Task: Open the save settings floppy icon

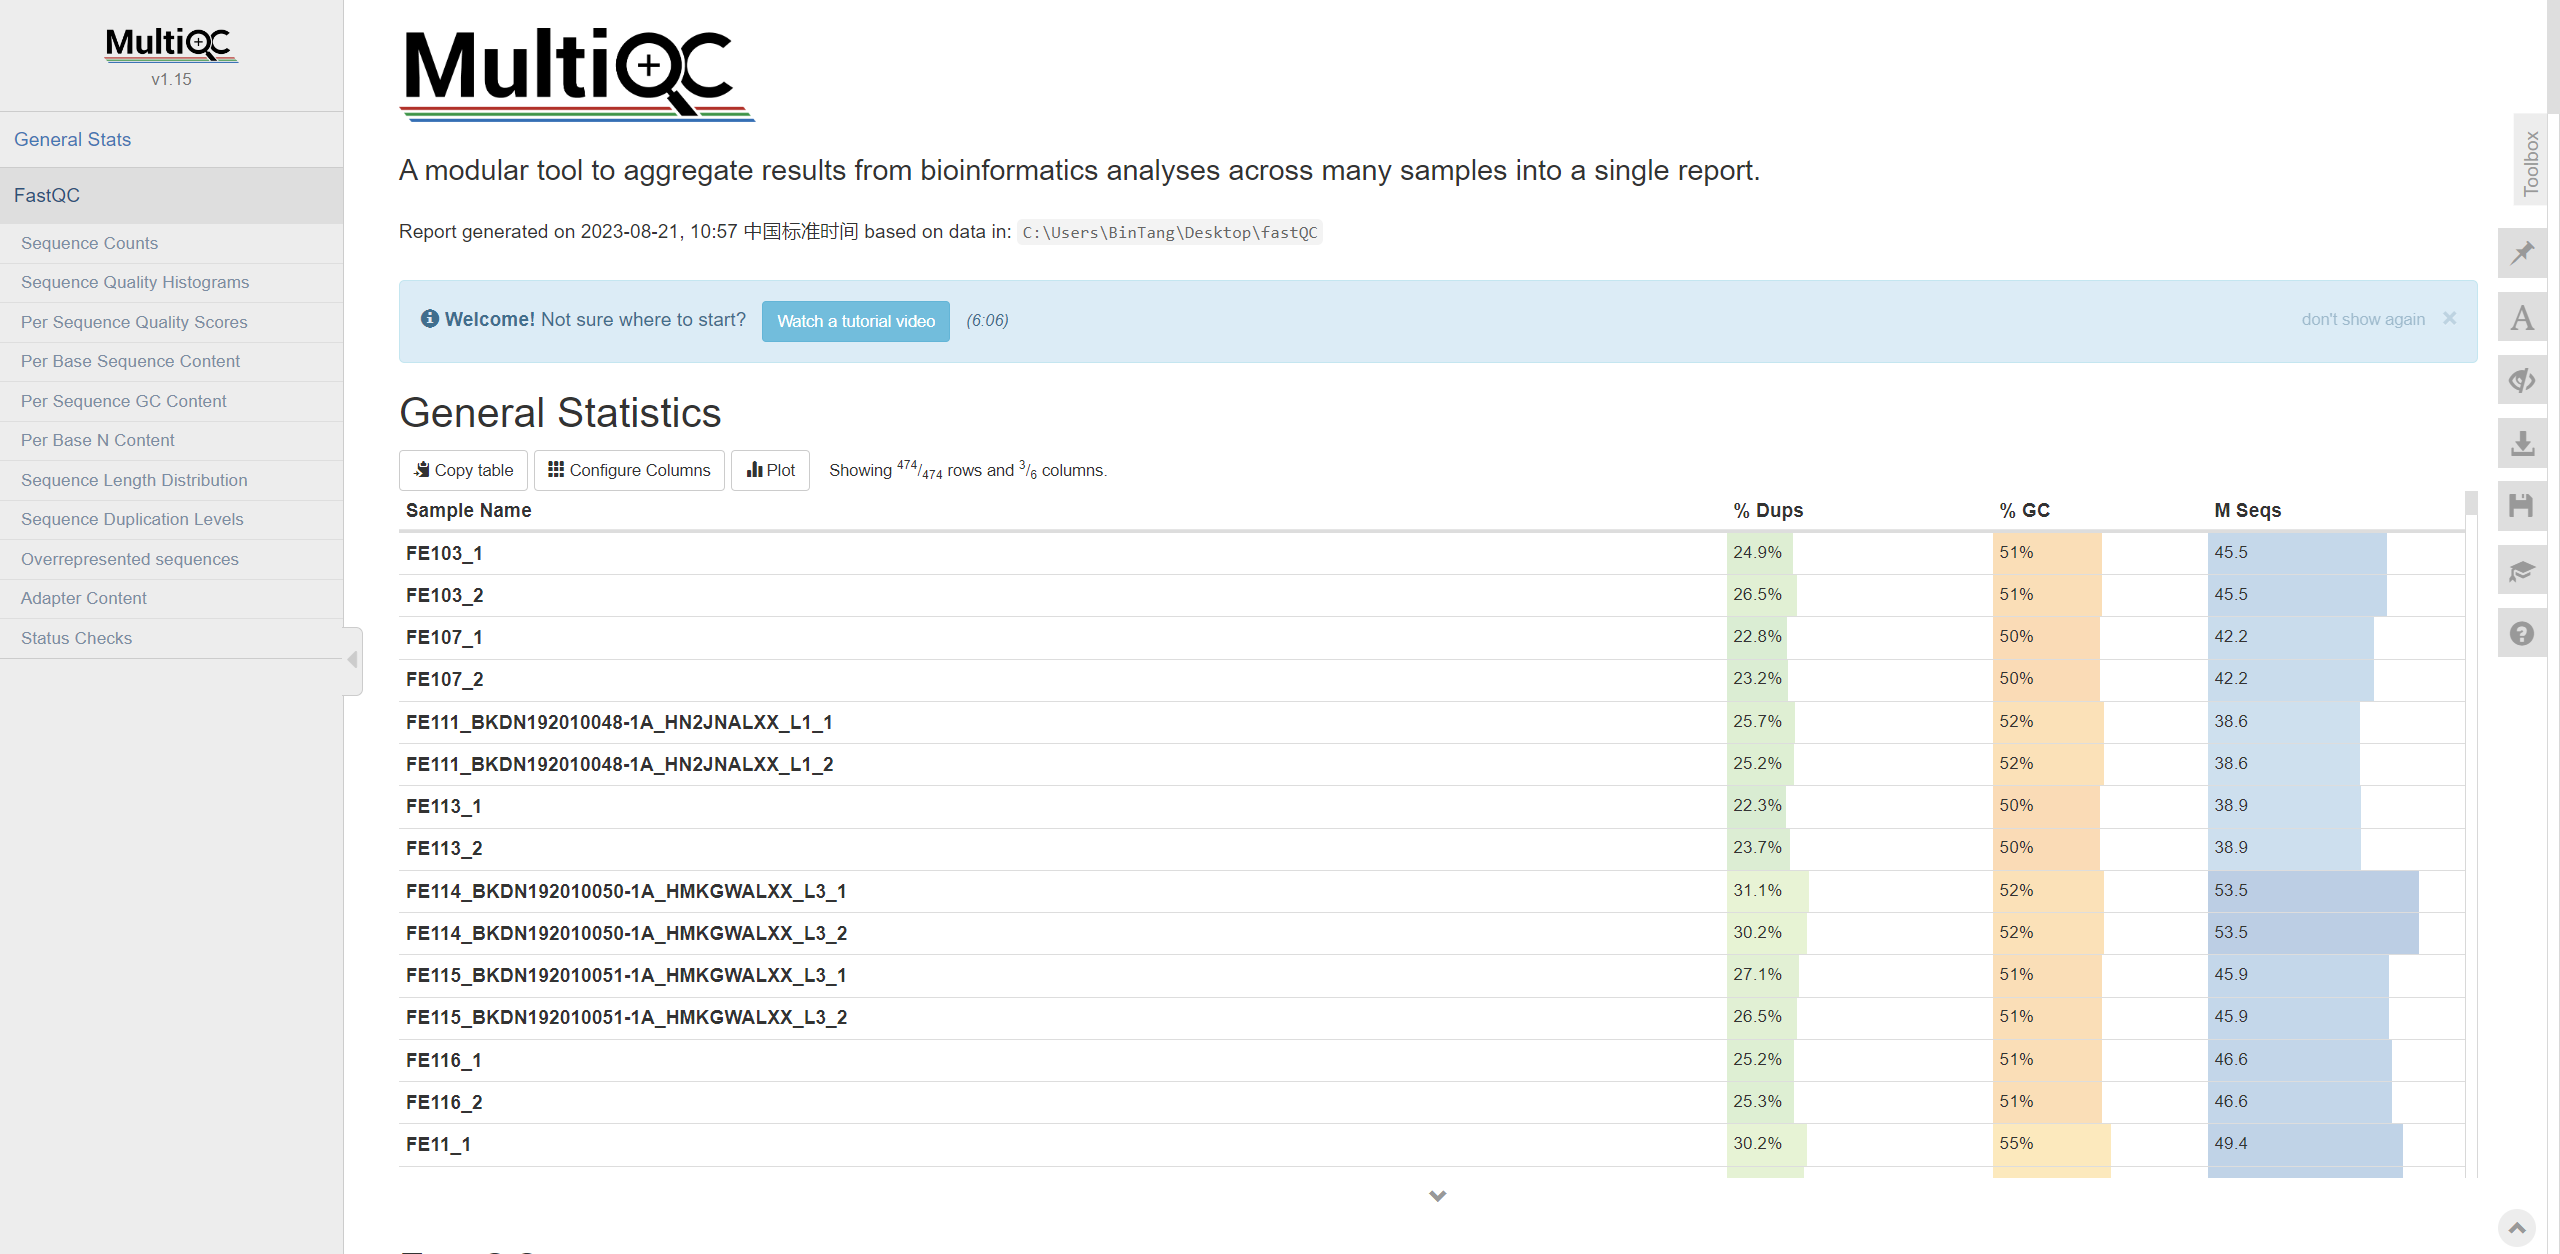Action: [2522, 506]
